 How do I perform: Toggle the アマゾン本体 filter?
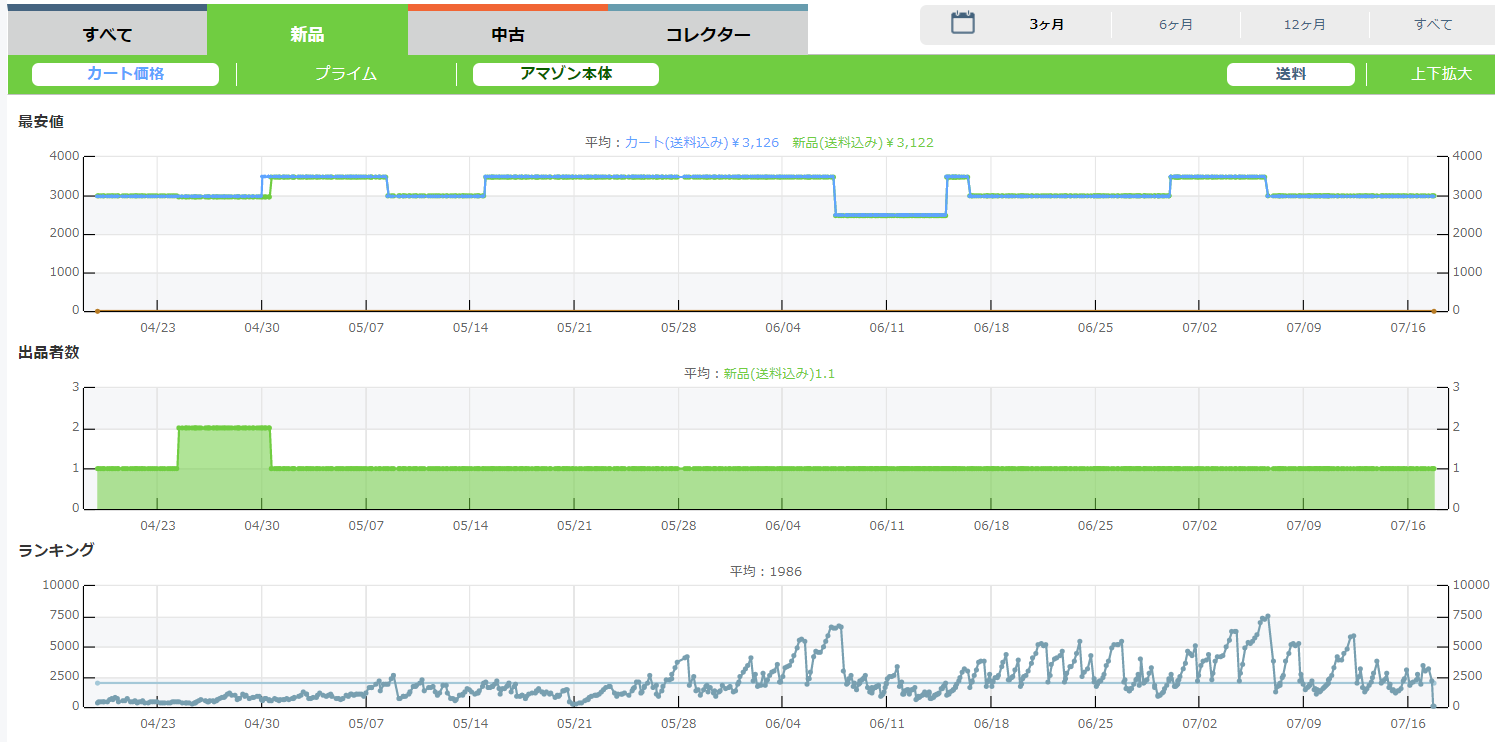point(566,74)
